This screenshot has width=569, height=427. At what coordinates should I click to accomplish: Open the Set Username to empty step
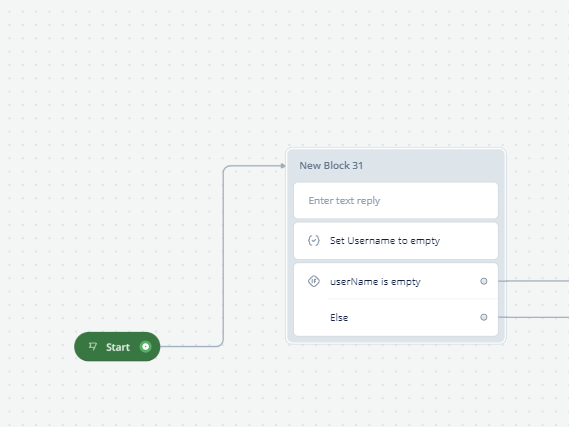tap(396, 241)
